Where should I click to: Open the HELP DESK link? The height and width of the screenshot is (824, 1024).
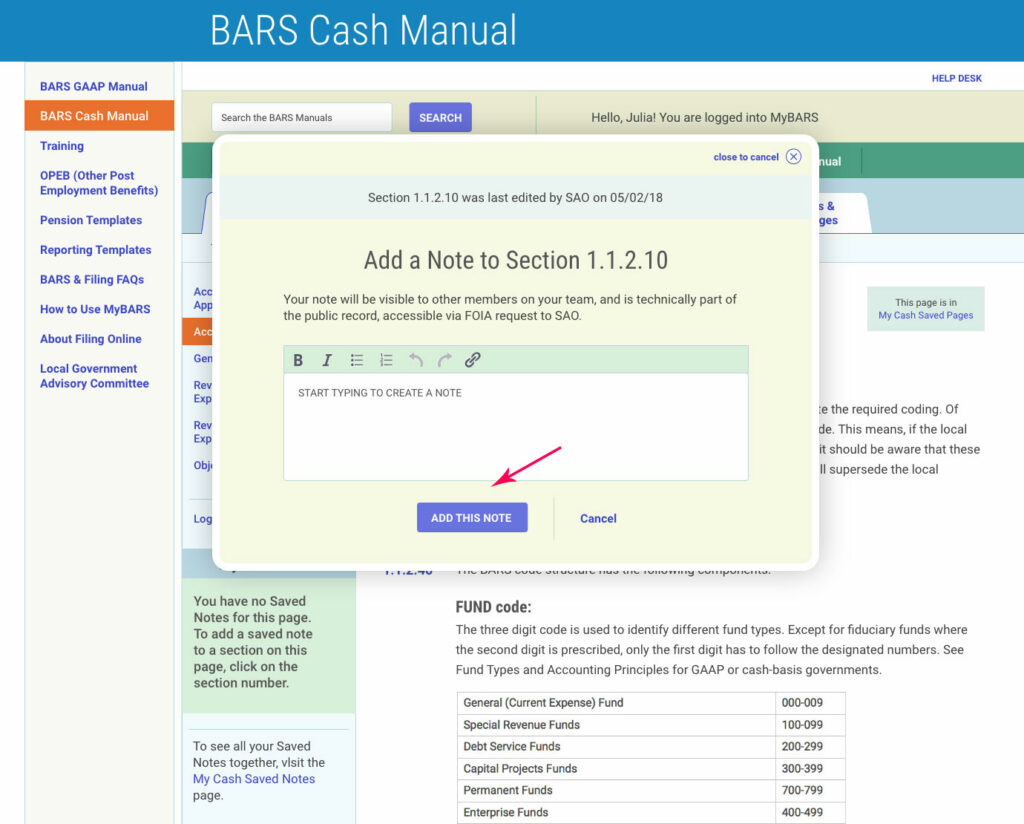tap(956, 78)
